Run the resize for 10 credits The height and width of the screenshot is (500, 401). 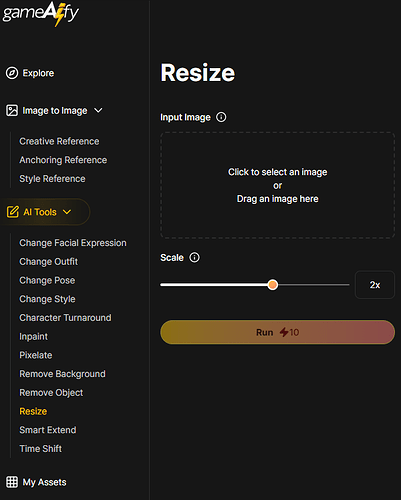[x=277, y=332]
